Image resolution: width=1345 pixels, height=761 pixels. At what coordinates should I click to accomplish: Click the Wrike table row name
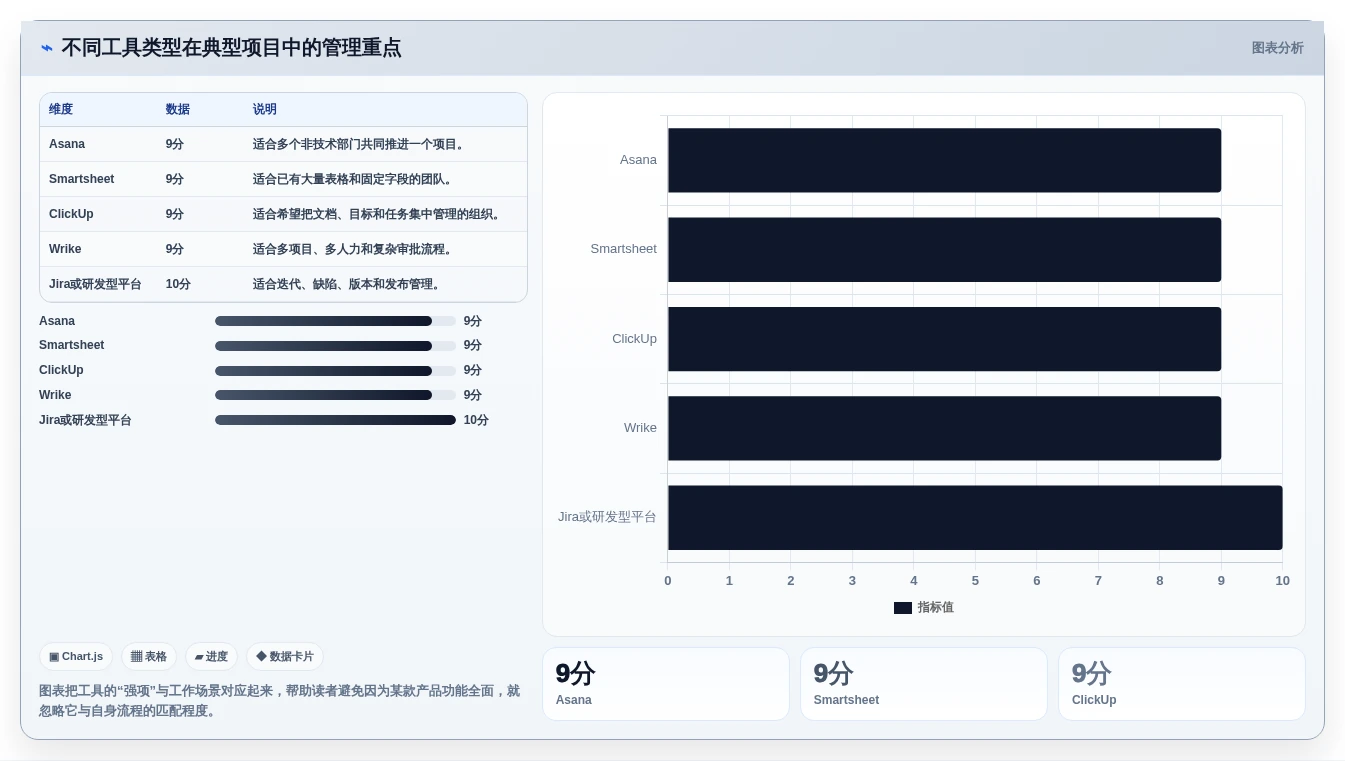coord(65,249)
